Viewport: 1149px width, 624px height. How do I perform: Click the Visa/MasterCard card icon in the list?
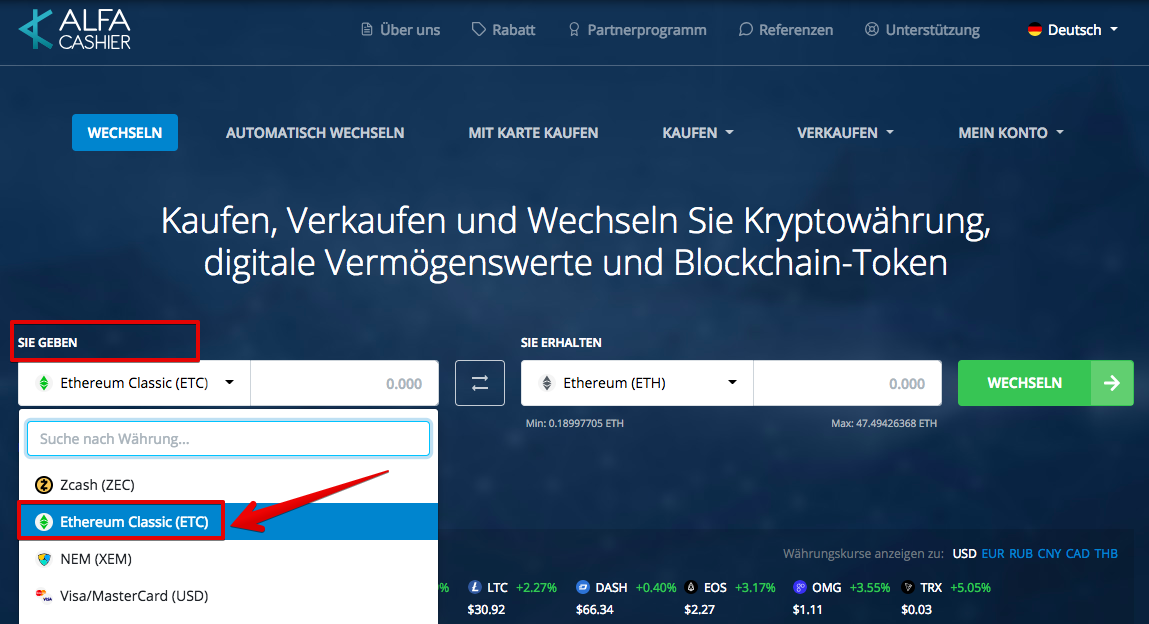(44, 595)
